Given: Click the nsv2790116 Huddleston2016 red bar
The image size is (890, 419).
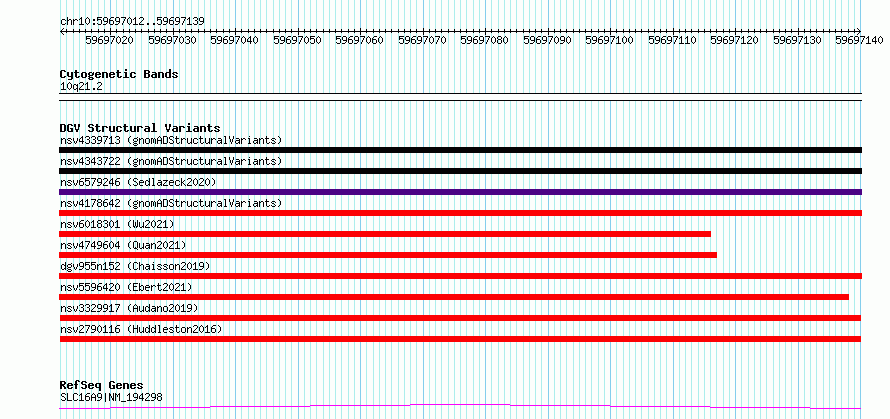Looking at the screenshot, I should 460,339.
